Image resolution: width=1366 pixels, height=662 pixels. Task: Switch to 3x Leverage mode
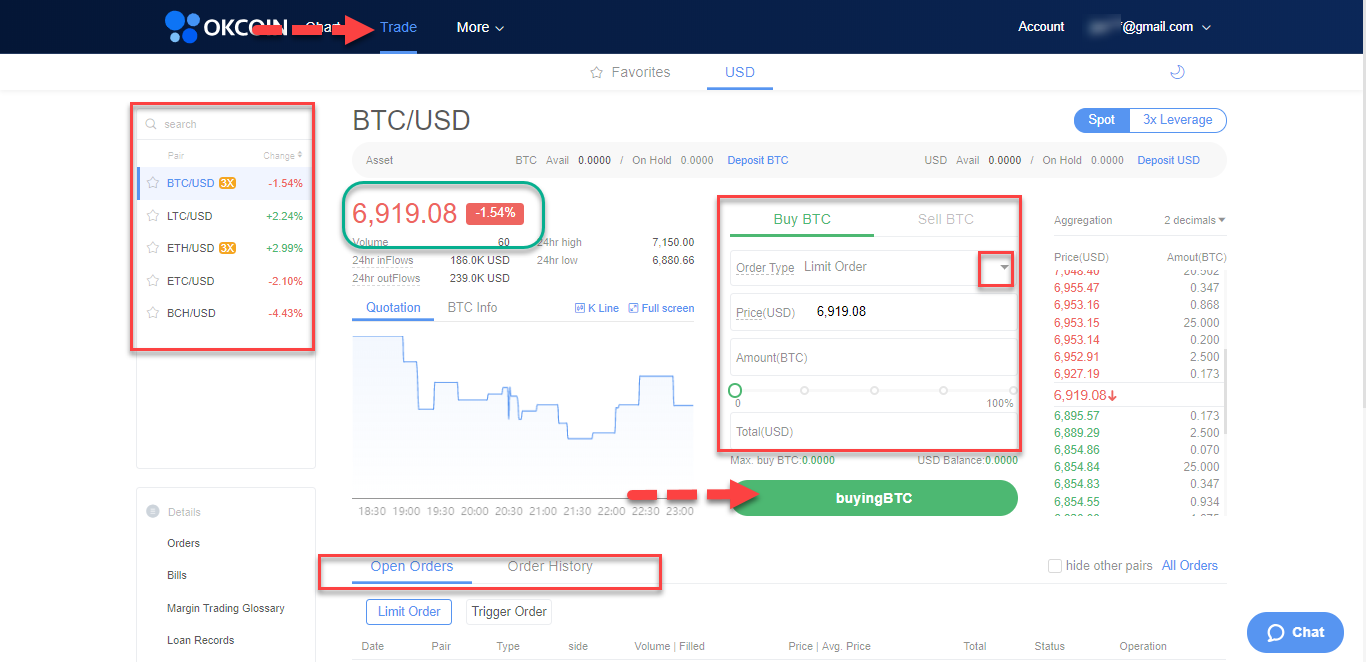coord(1178,120)
